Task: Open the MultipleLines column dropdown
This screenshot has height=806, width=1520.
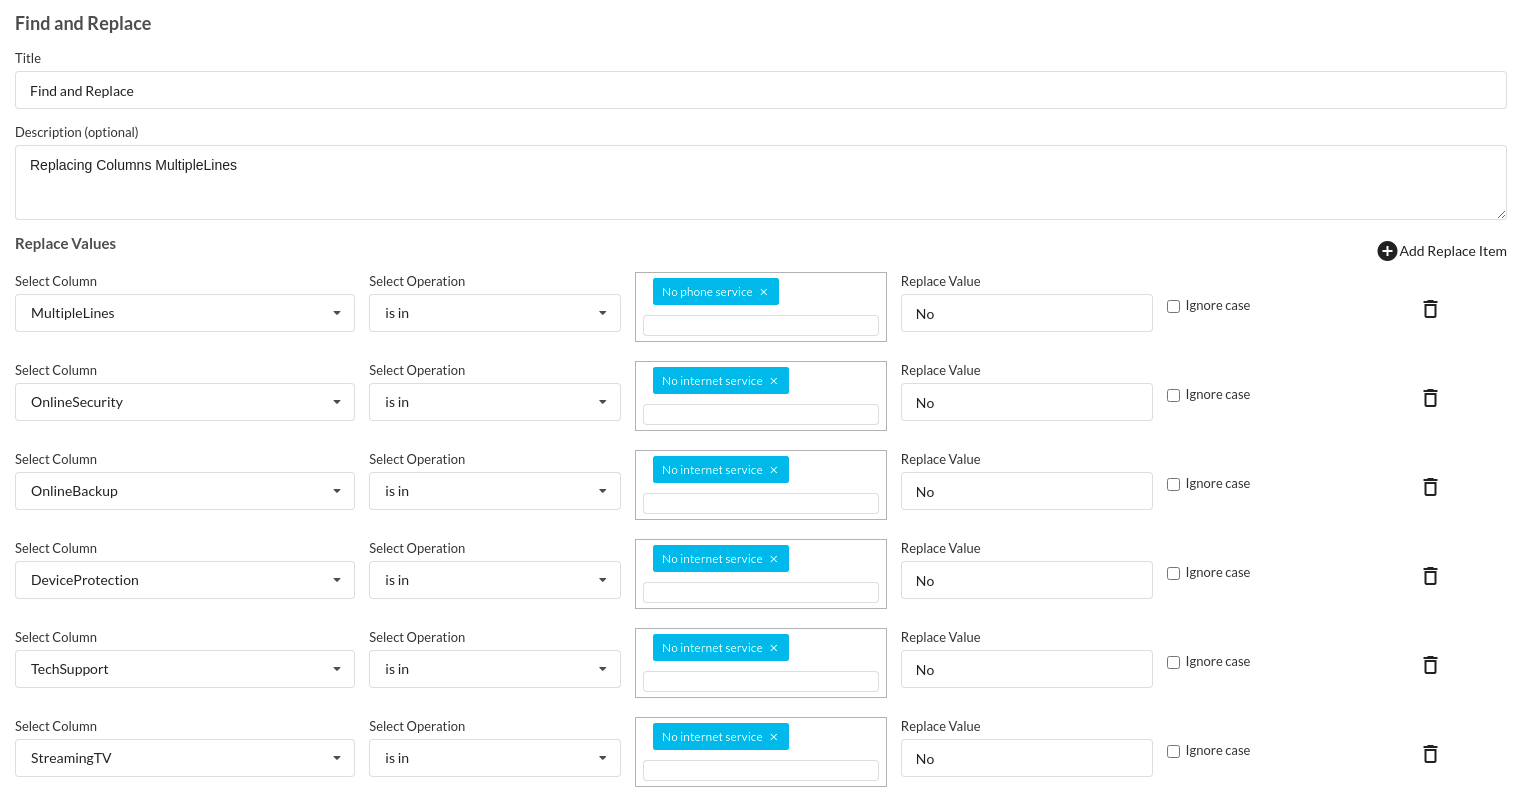Action: (x=185, y=313)
